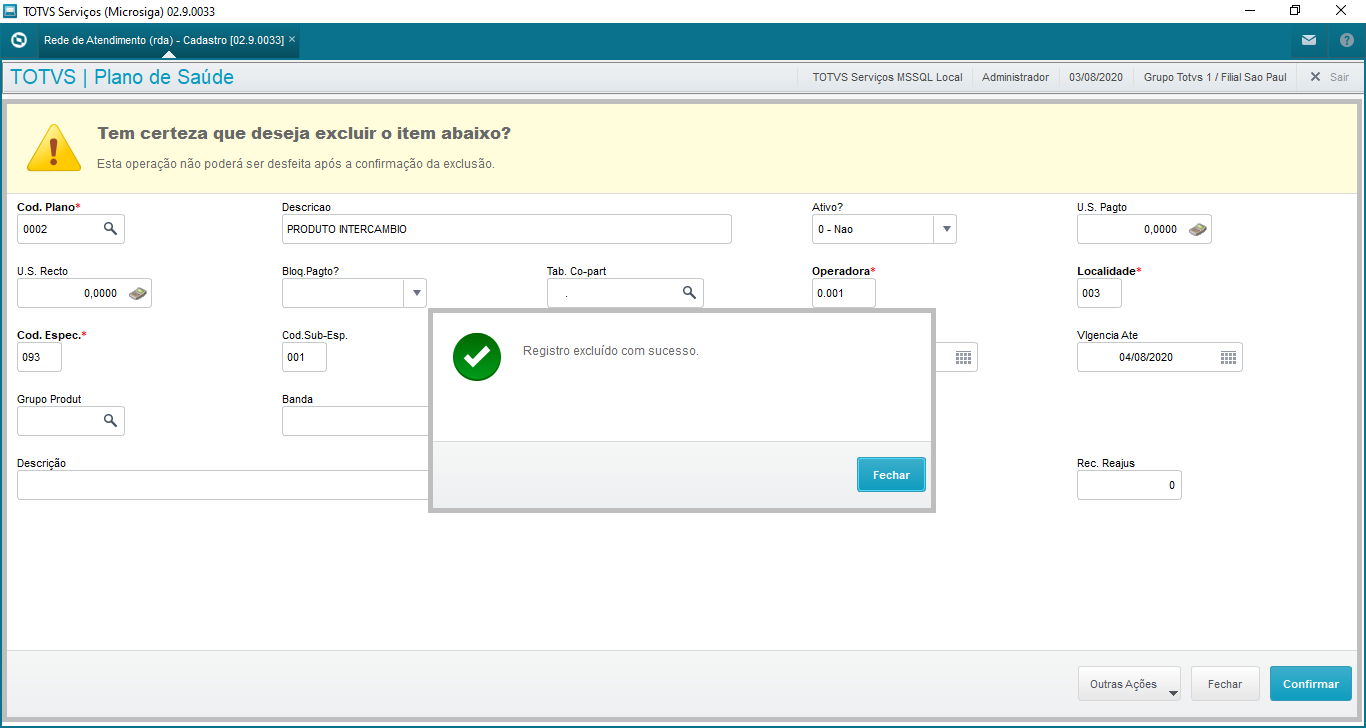This screenshot has height=728, width=1366.
Task: Open the help question mark icon
Action: [x=1346, y=41]
